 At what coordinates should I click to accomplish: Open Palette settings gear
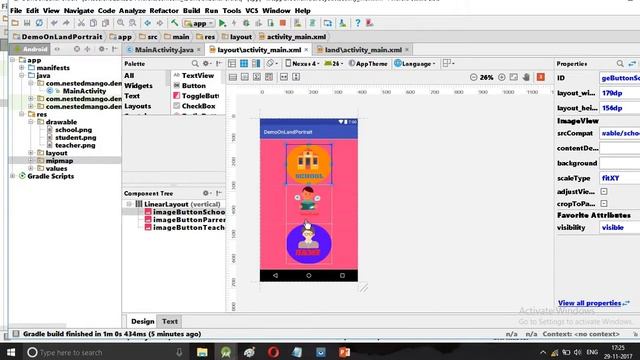pos(207,64)
